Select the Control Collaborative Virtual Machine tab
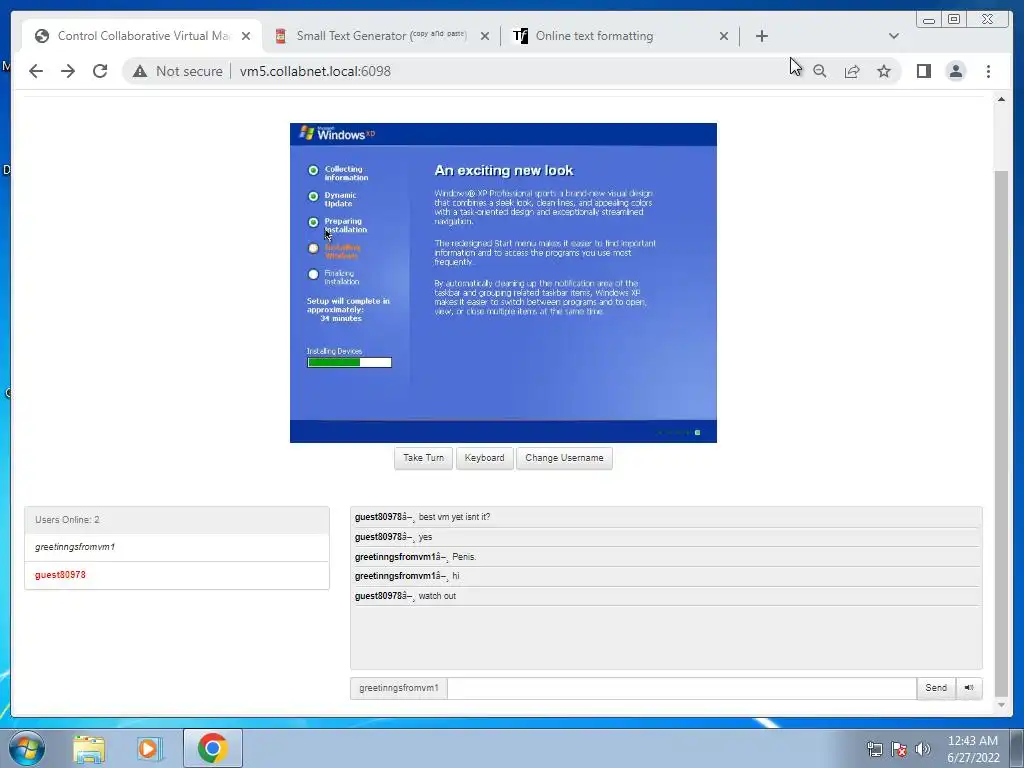1024x768 pixels. coord(142,36)
